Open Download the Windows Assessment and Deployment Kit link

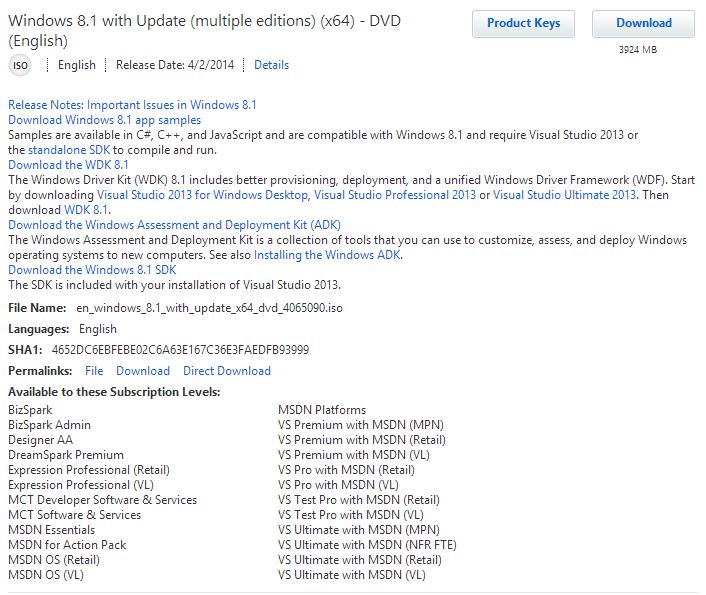coord(175,225)
